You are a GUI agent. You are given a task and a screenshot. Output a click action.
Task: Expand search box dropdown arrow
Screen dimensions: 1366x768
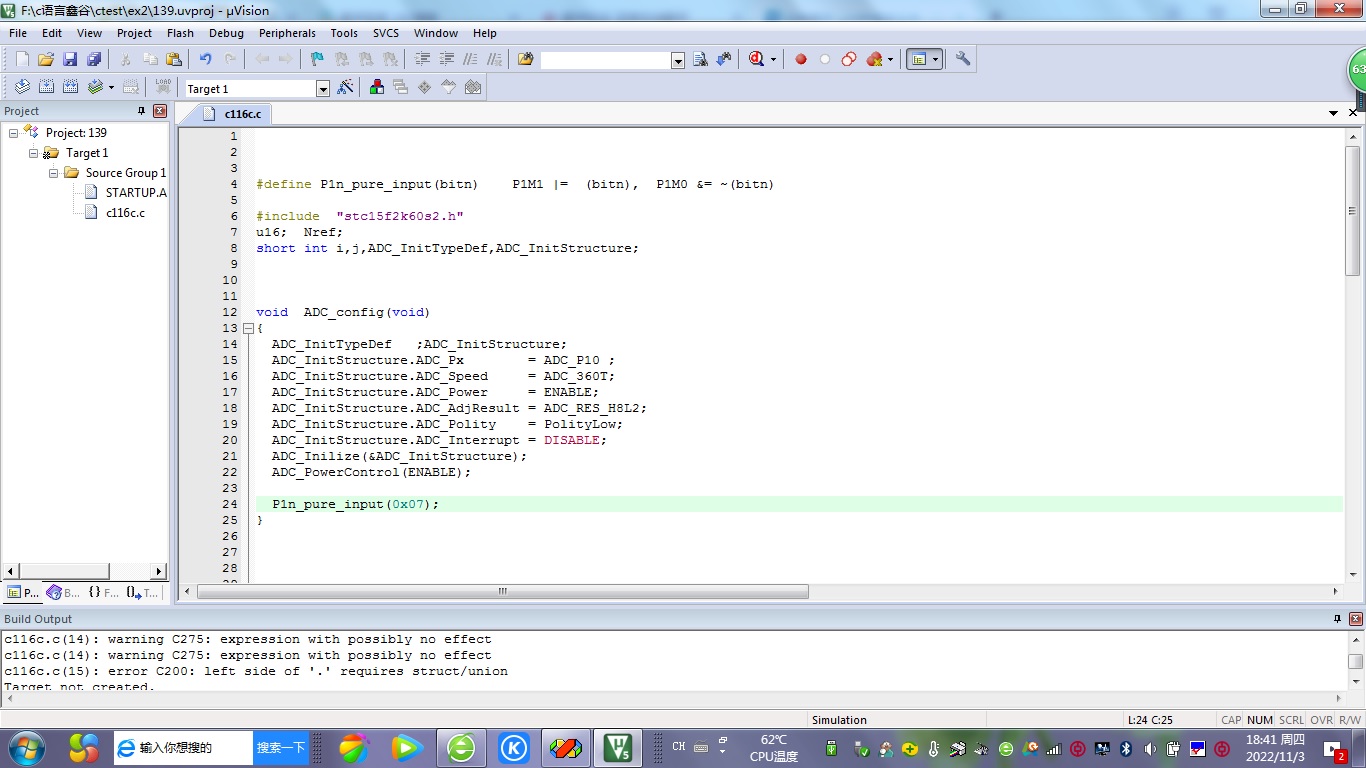click(678, 61)
